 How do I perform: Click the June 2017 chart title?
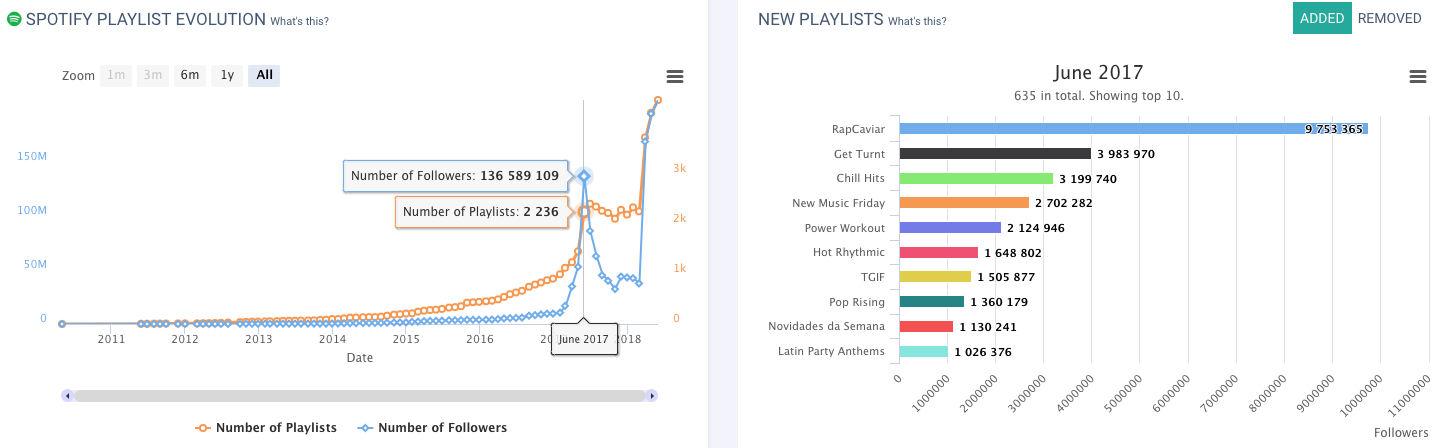pos(1098,73)
